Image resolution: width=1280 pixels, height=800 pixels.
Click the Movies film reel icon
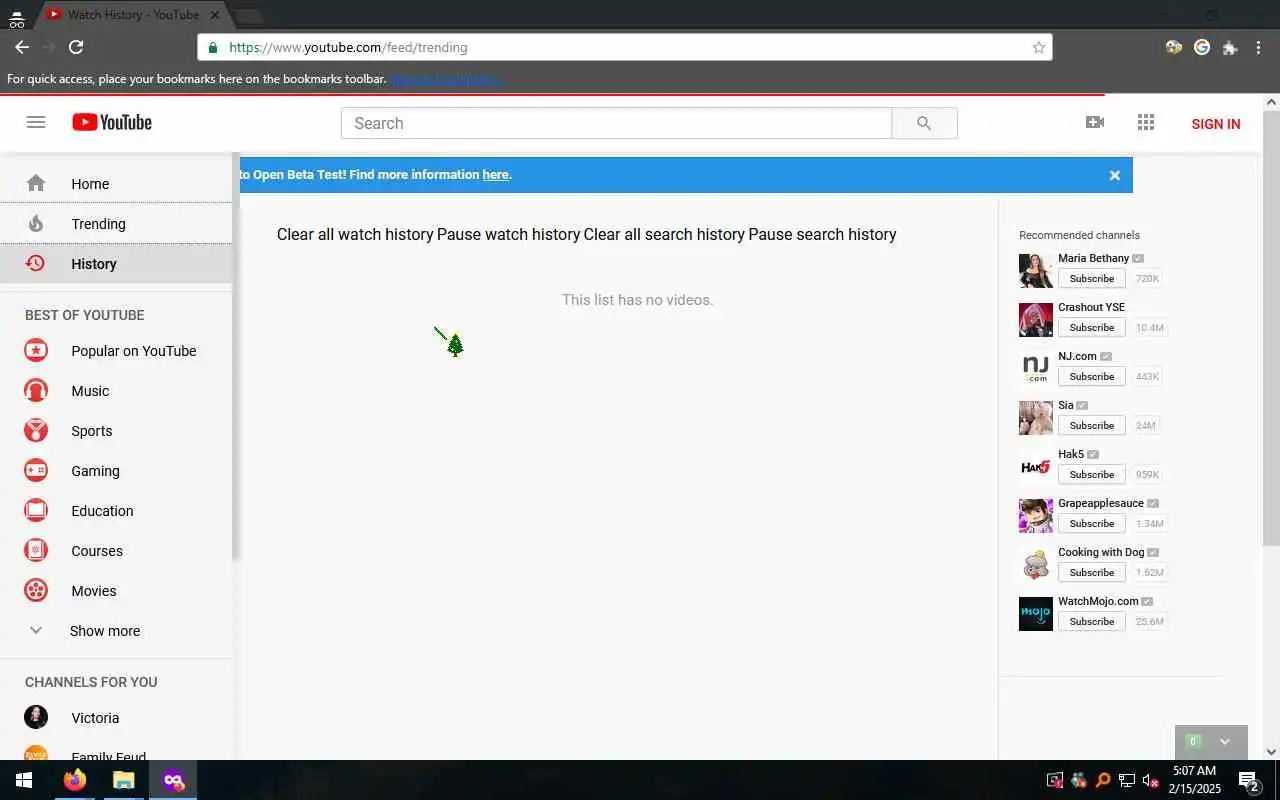[36, 591]
